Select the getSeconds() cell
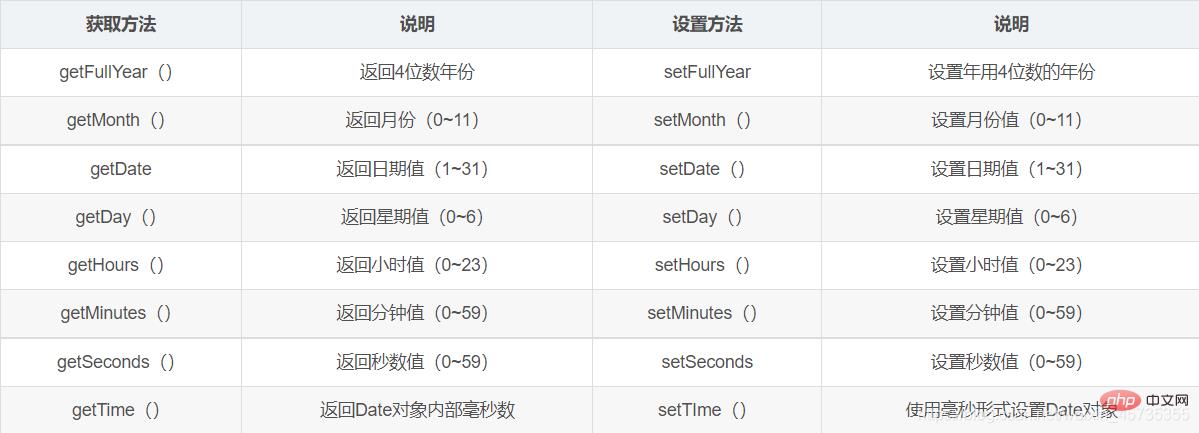The image size is (1199, 433). pyautogui.click(x=116, y=362)
